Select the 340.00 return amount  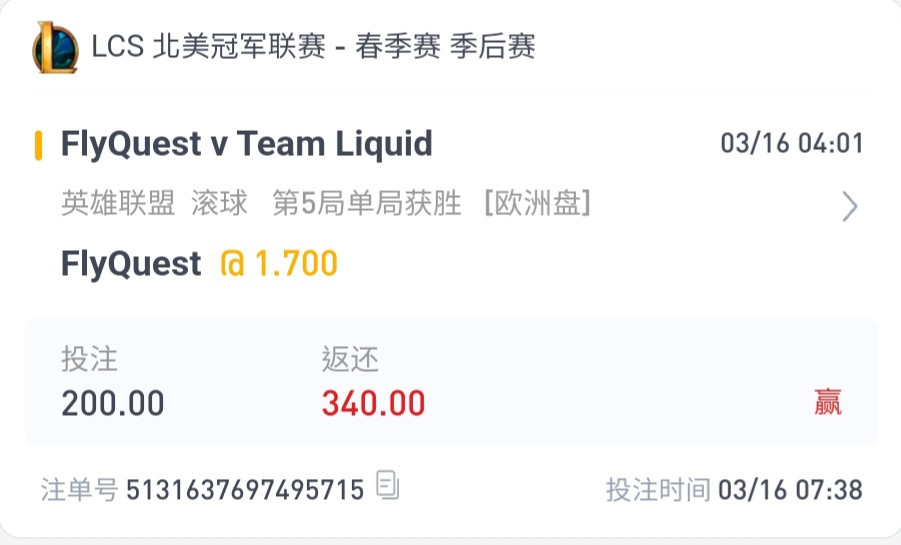pyautogui.click(x=374, y=403)
